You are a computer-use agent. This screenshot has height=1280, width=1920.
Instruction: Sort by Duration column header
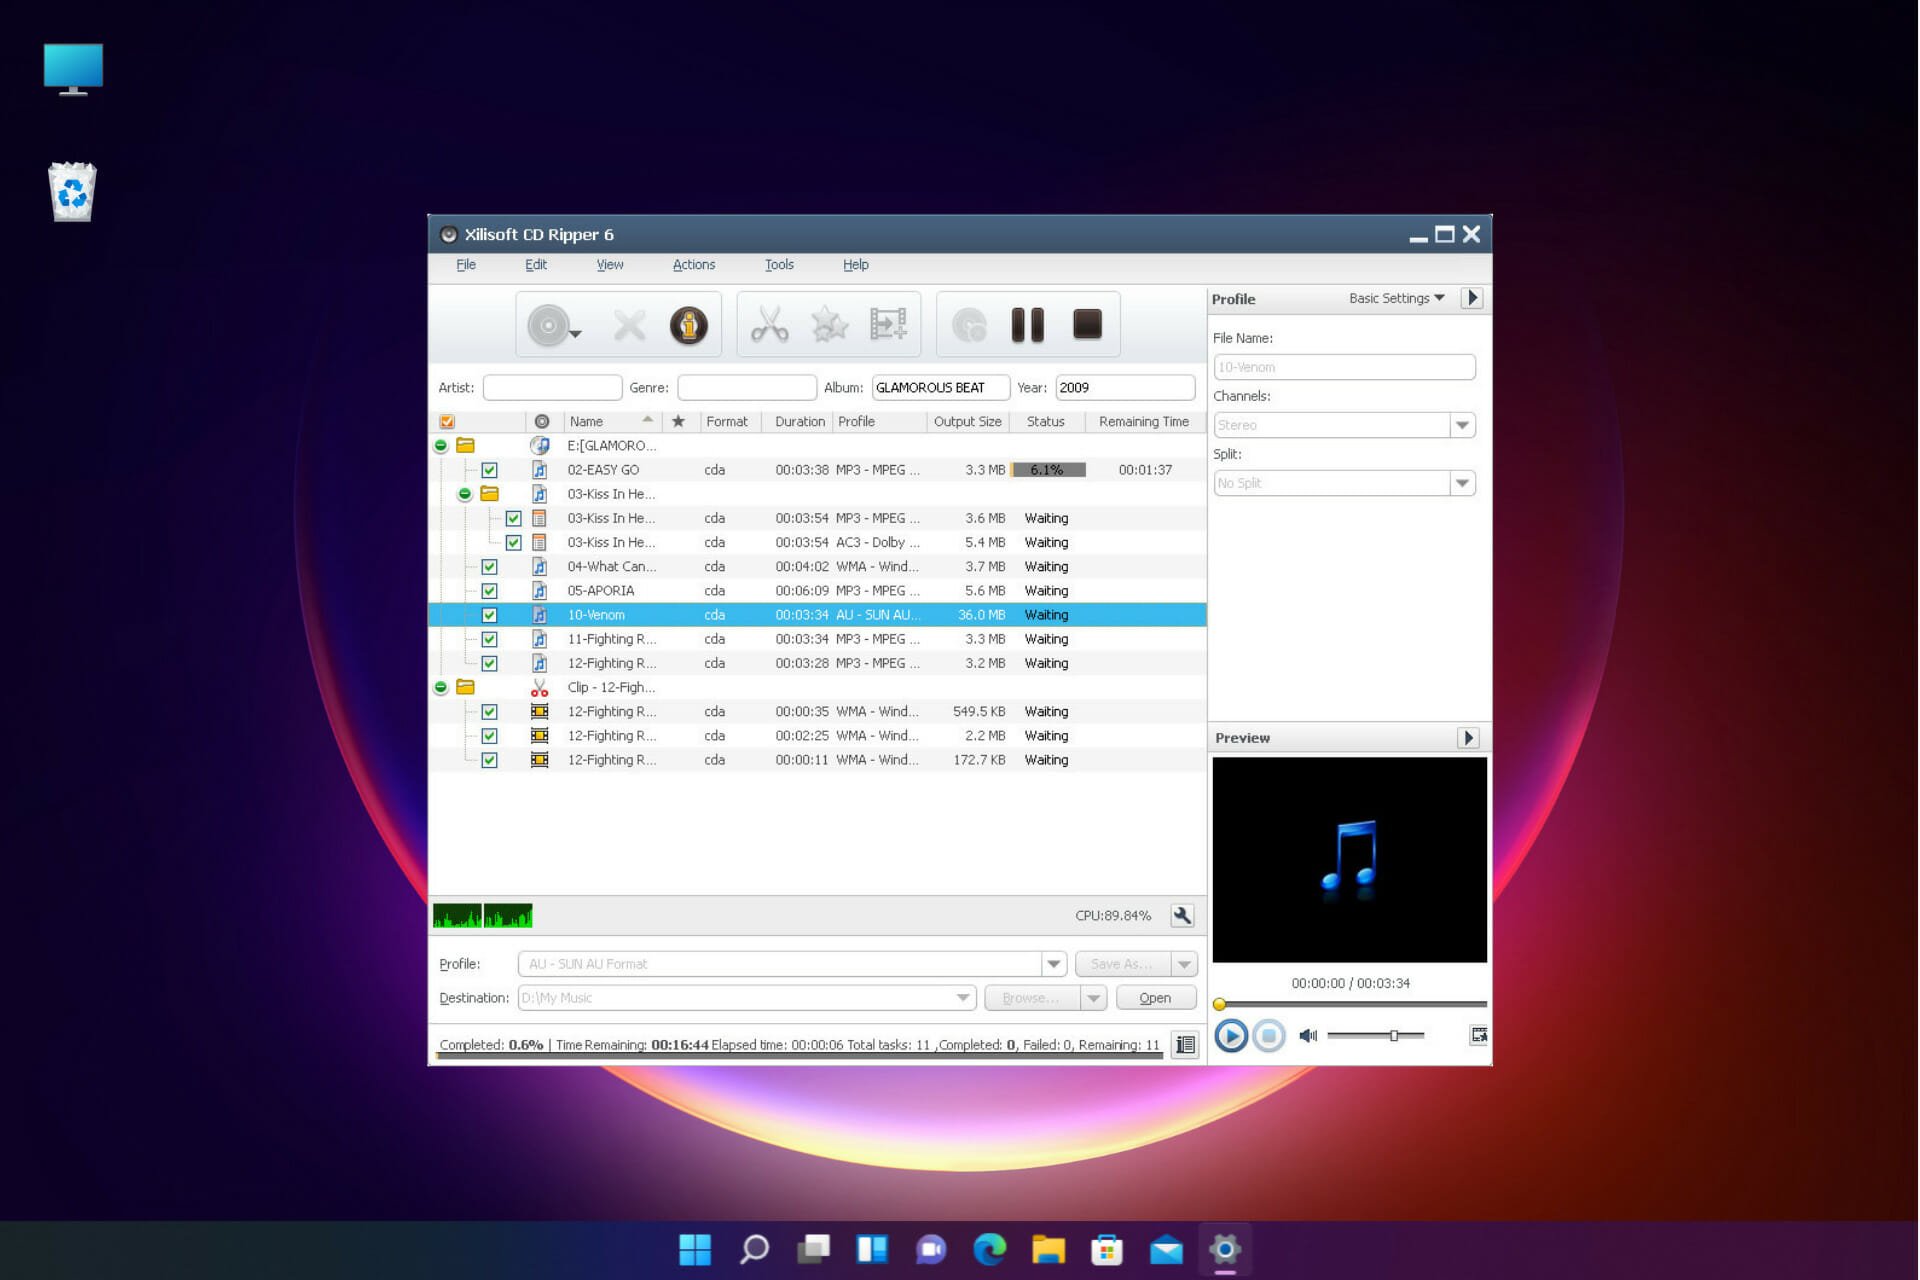tap(799, 421)
